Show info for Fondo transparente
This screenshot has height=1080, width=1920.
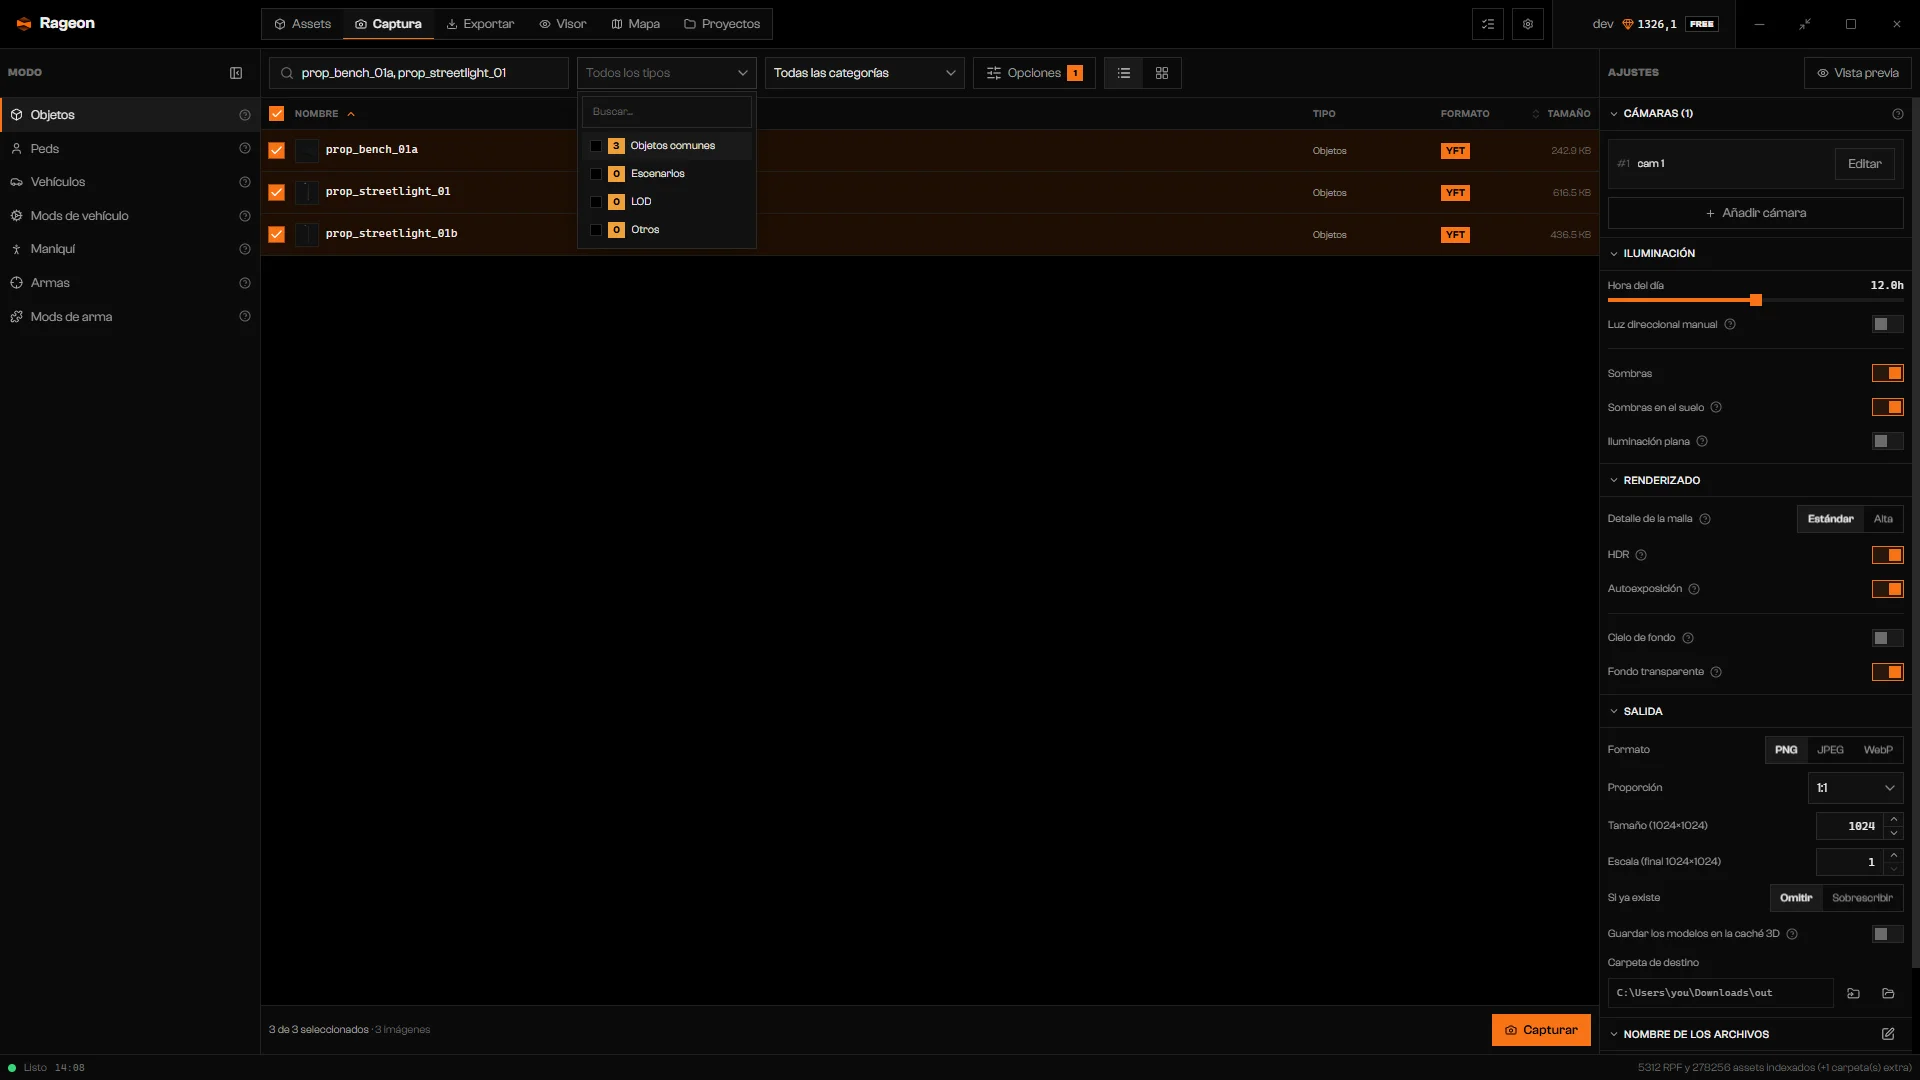point(1716,672)
